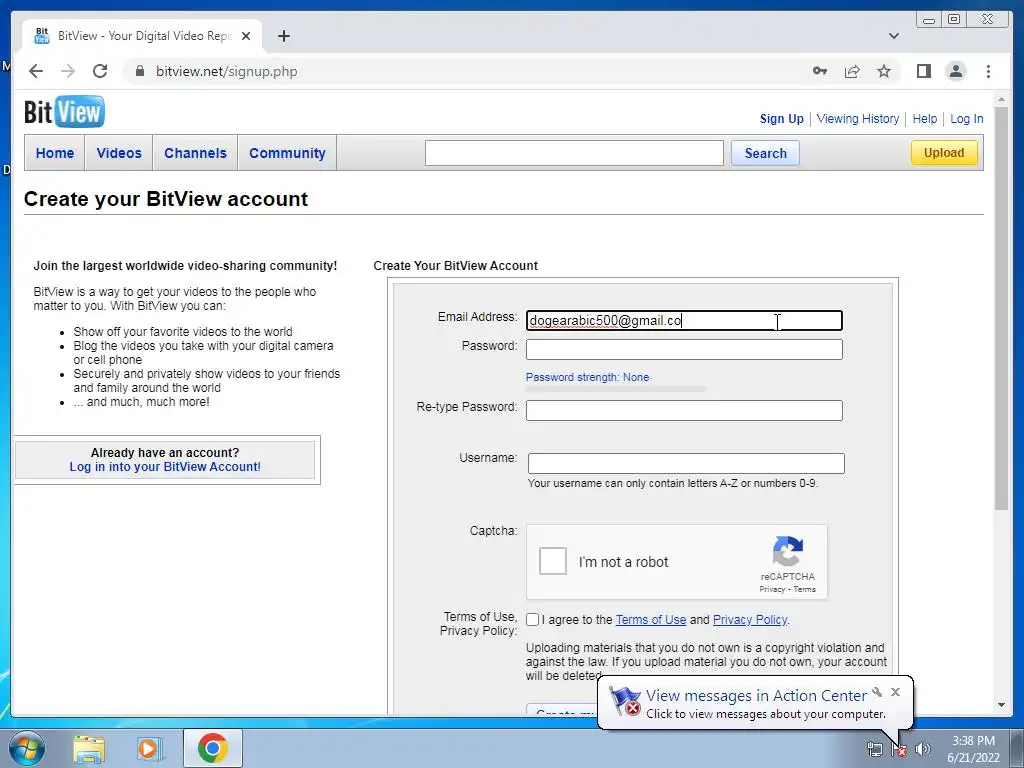Viewport: 1024px width, 768px height.
Task: Click the Log In link
Action: point(967,119)
